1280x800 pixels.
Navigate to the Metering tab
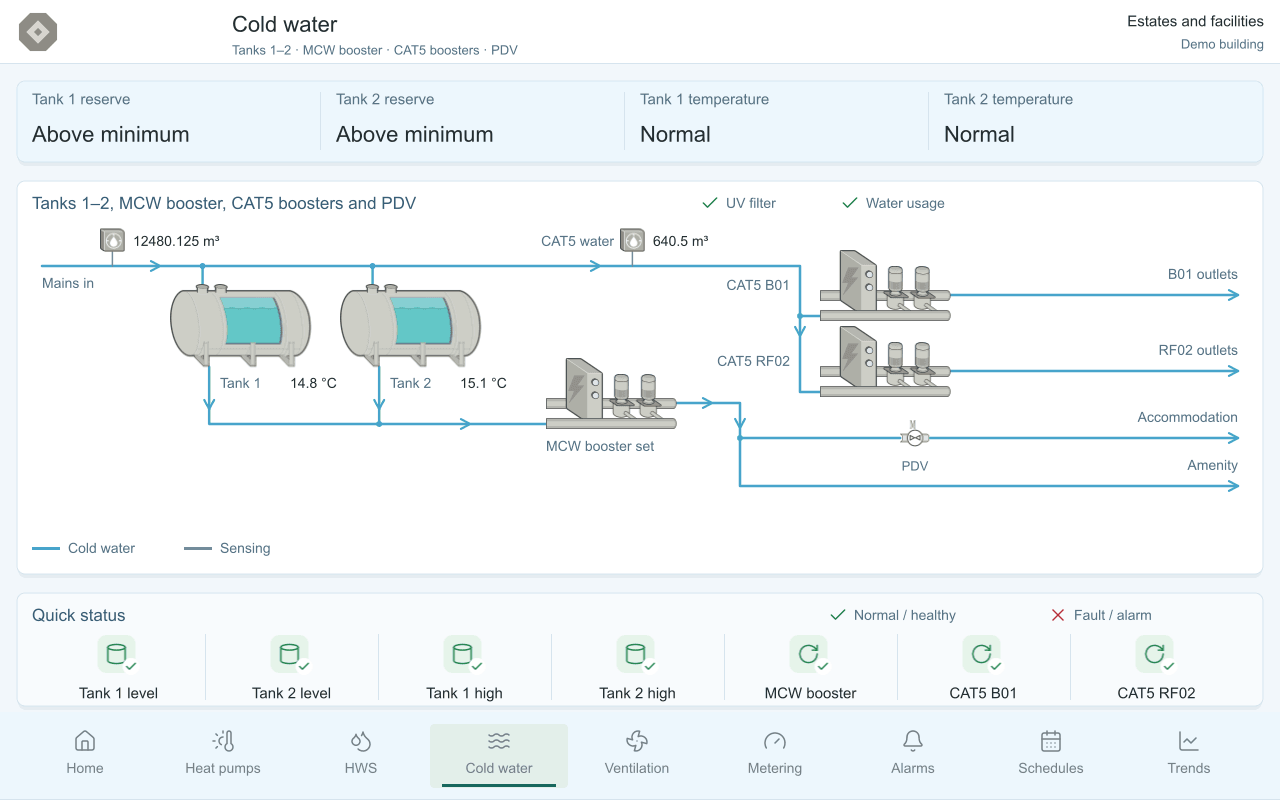coord(775,754)
